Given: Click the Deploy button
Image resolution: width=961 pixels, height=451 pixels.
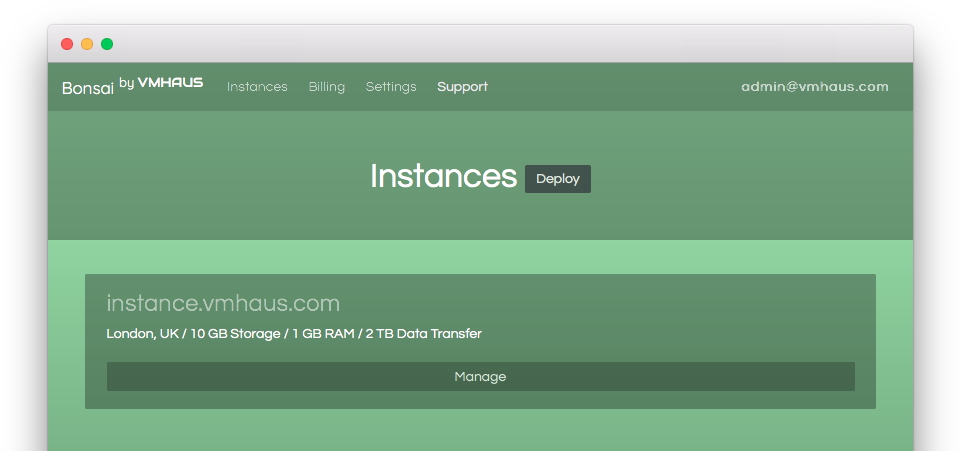Looking at the screenshot, I should click(558, 179).
